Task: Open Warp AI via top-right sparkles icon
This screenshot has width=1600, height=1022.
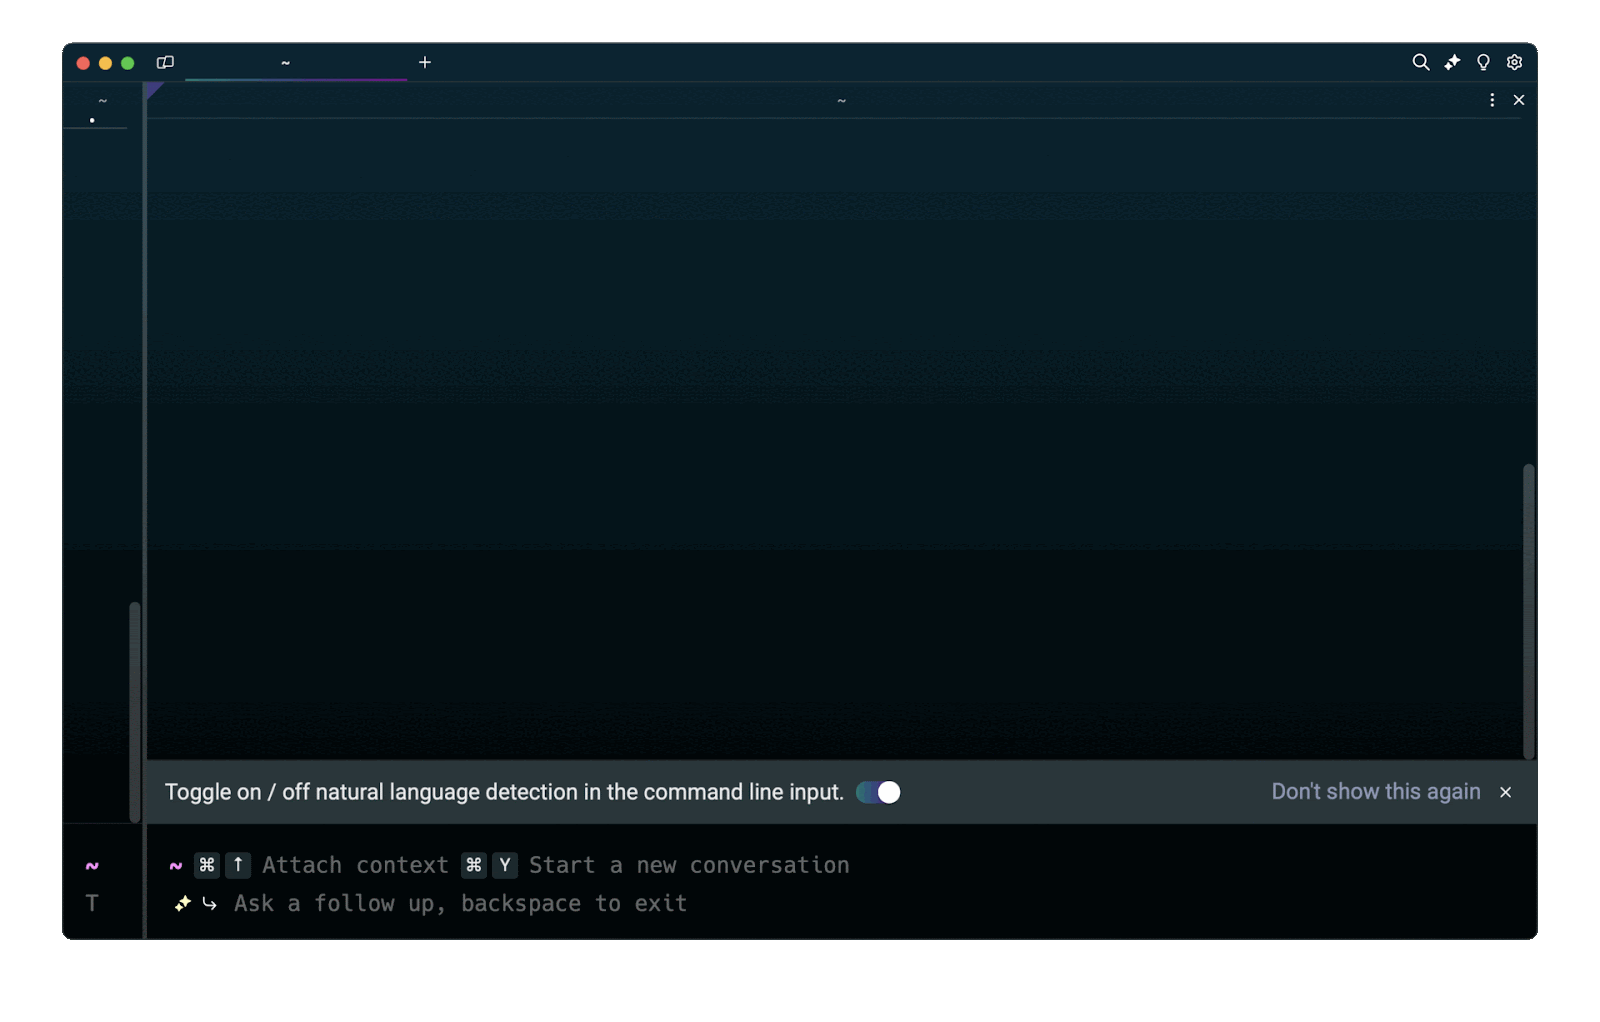Action: click(x=1452, y=62)
